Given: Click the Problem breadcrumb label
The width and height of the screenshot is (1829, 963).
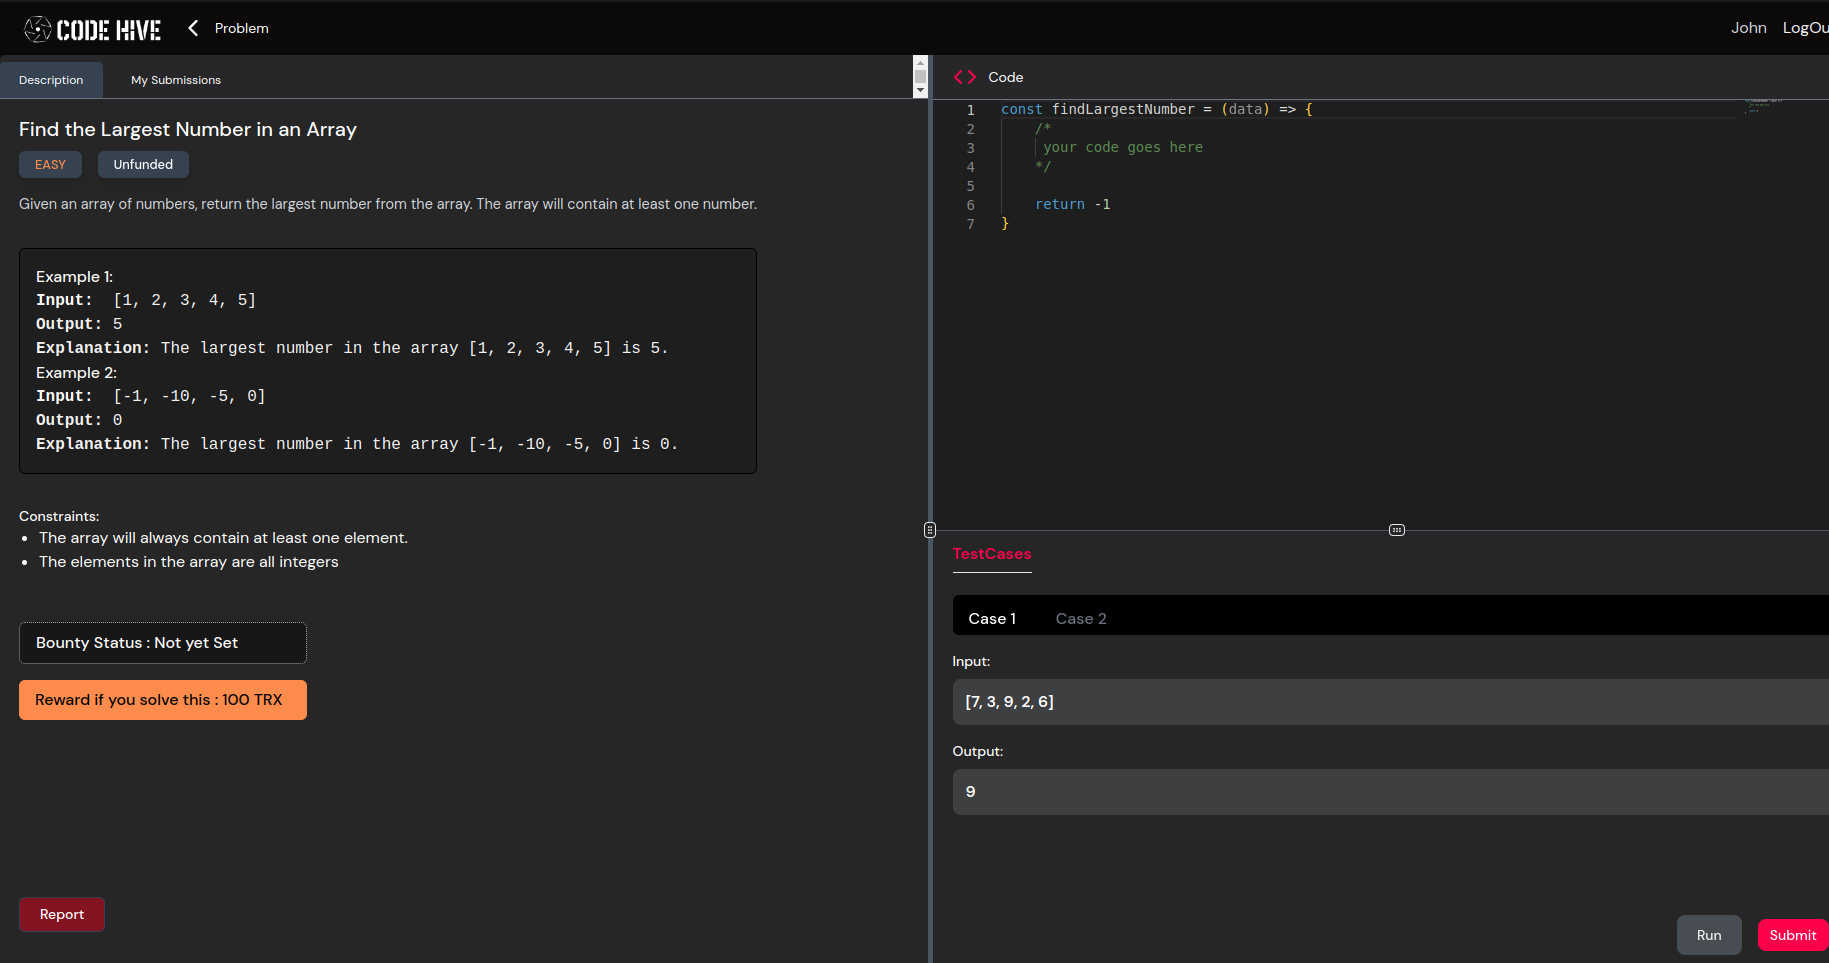Looking at the screenshot, I should (242, 28).
